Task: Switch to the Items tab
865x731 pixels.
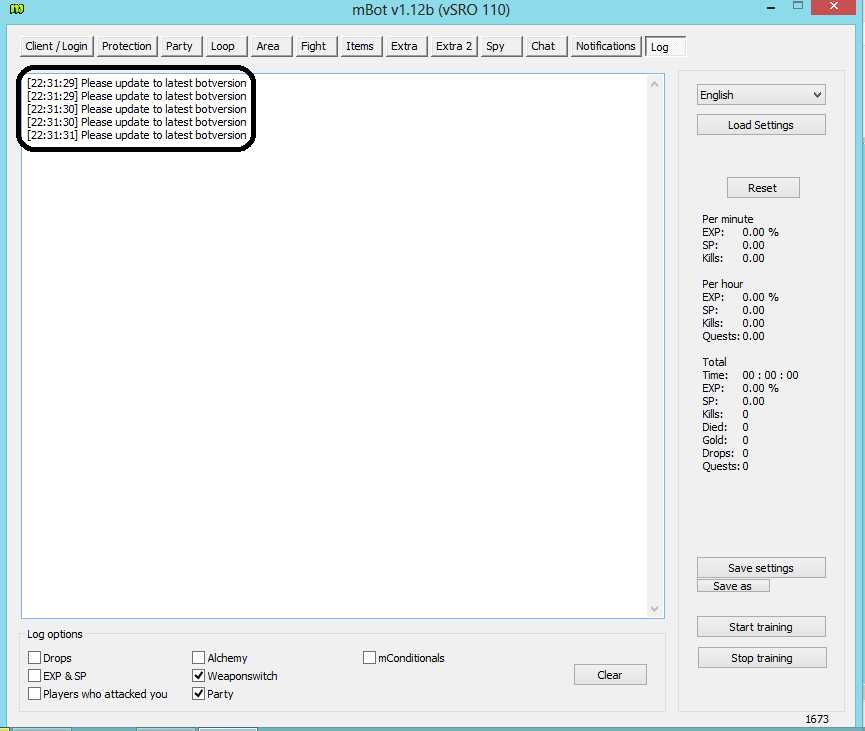Action: point(360,46)
